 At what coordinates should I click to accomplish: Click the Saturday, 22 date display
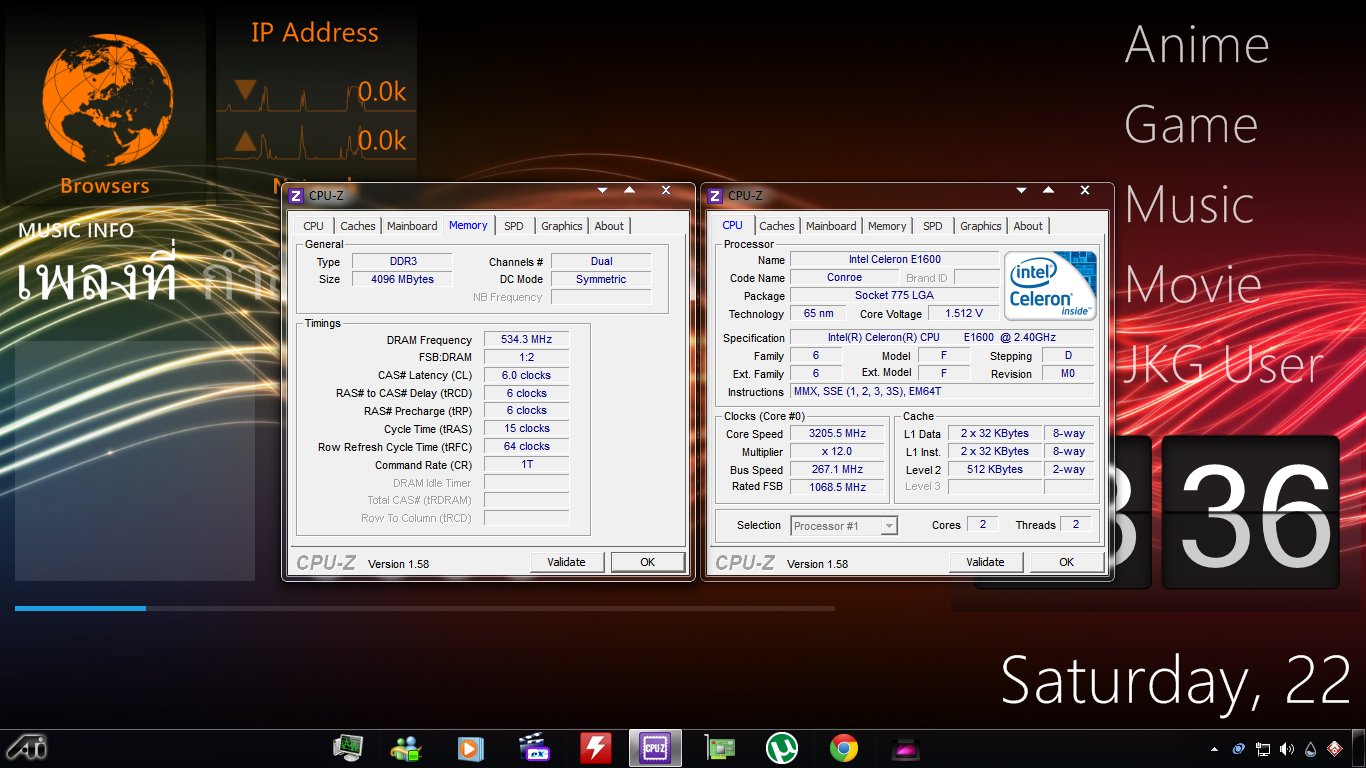point(1177,680)
